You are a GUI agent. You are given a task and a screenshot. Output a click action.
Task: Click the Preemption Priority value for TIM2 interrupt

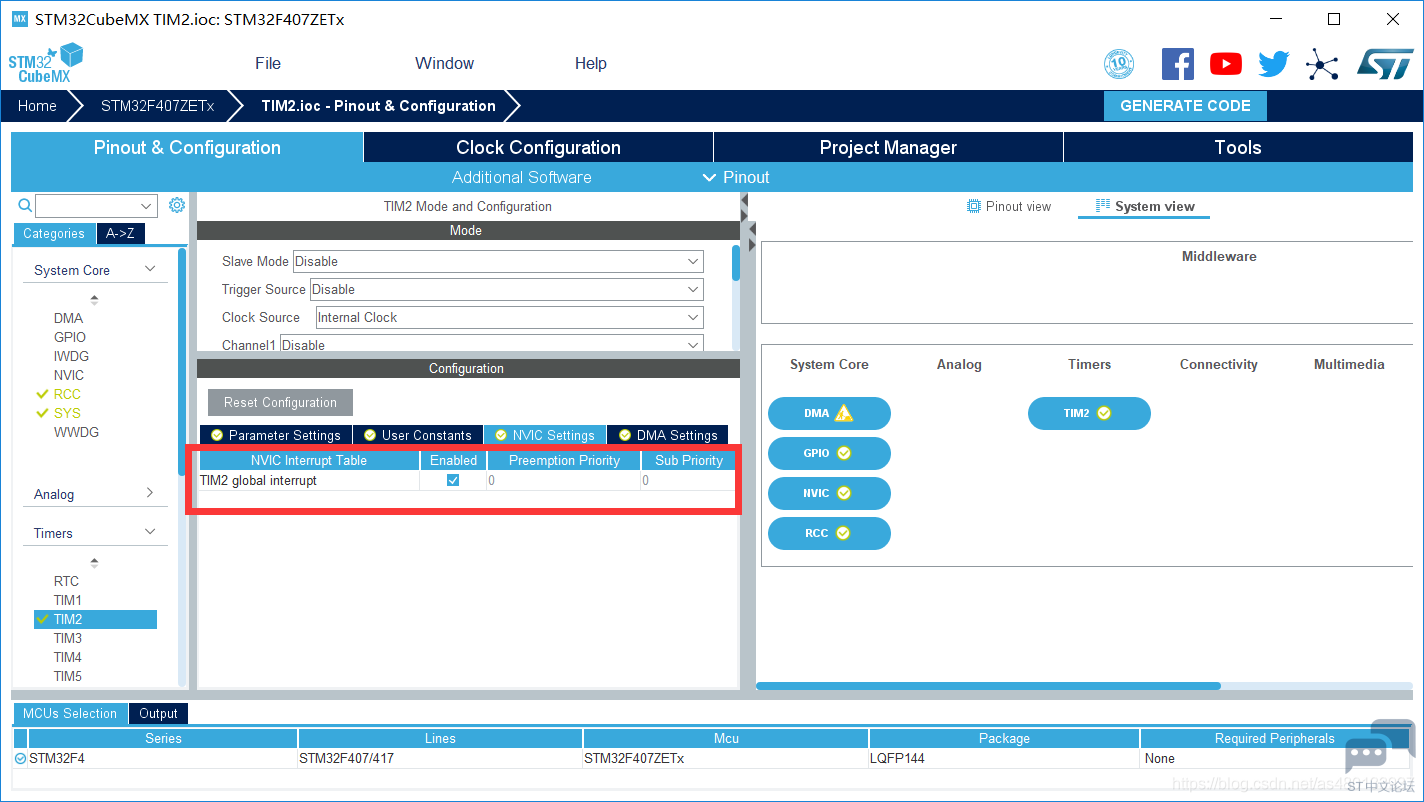pyautogui.click(x=563, y=481)
